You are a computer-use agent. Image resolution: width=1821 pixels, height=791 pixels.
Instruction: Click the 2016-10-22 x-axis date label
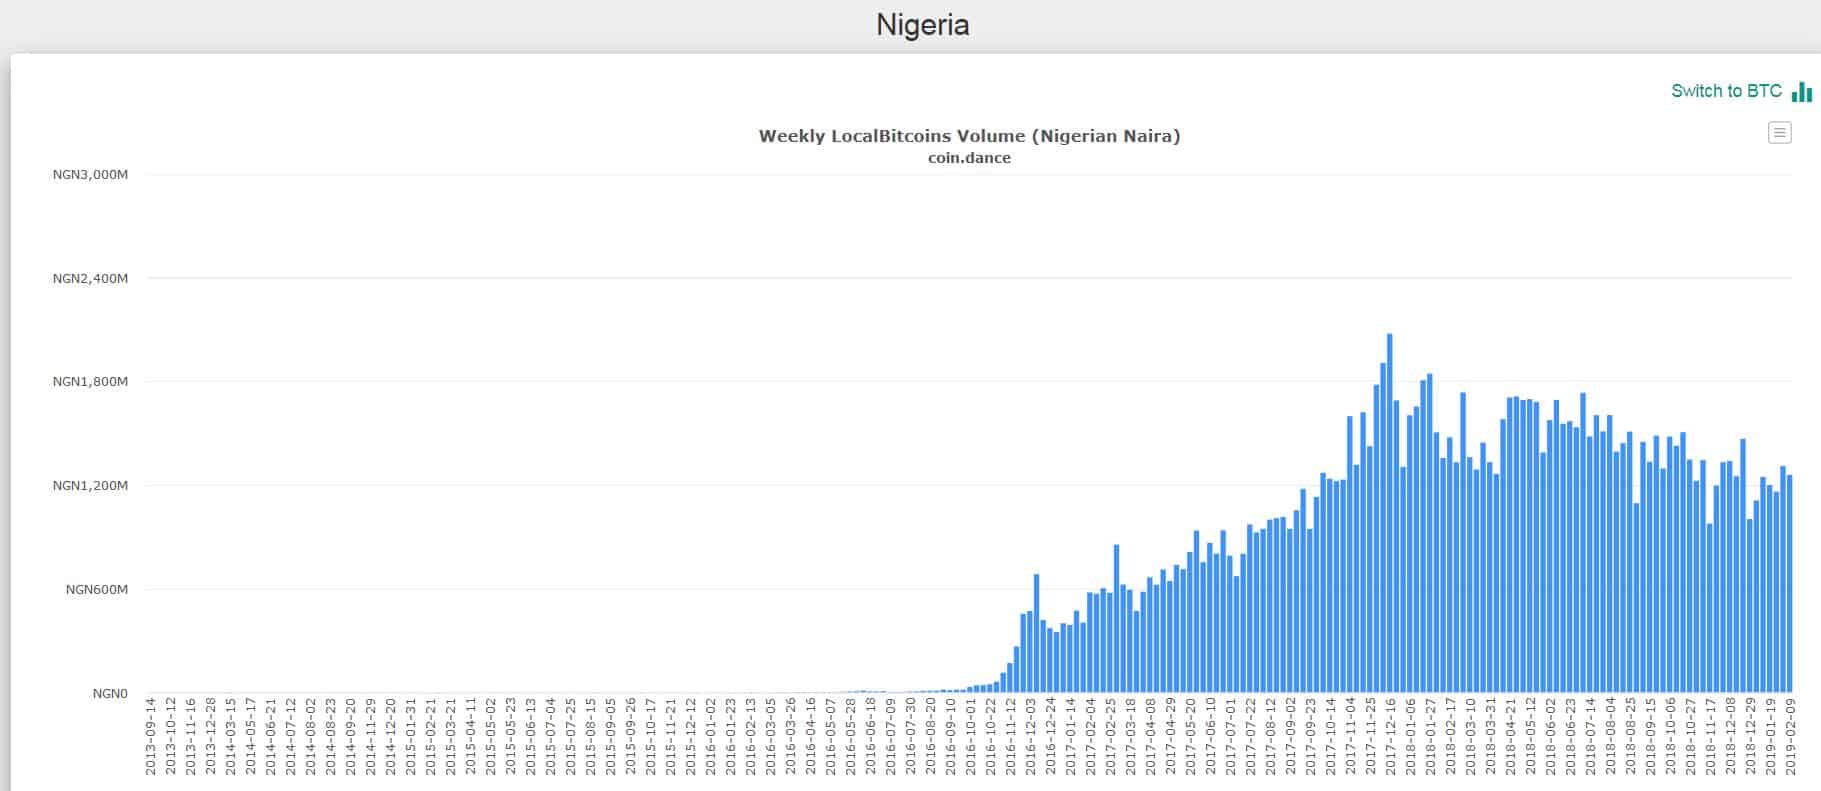(990, 736)
